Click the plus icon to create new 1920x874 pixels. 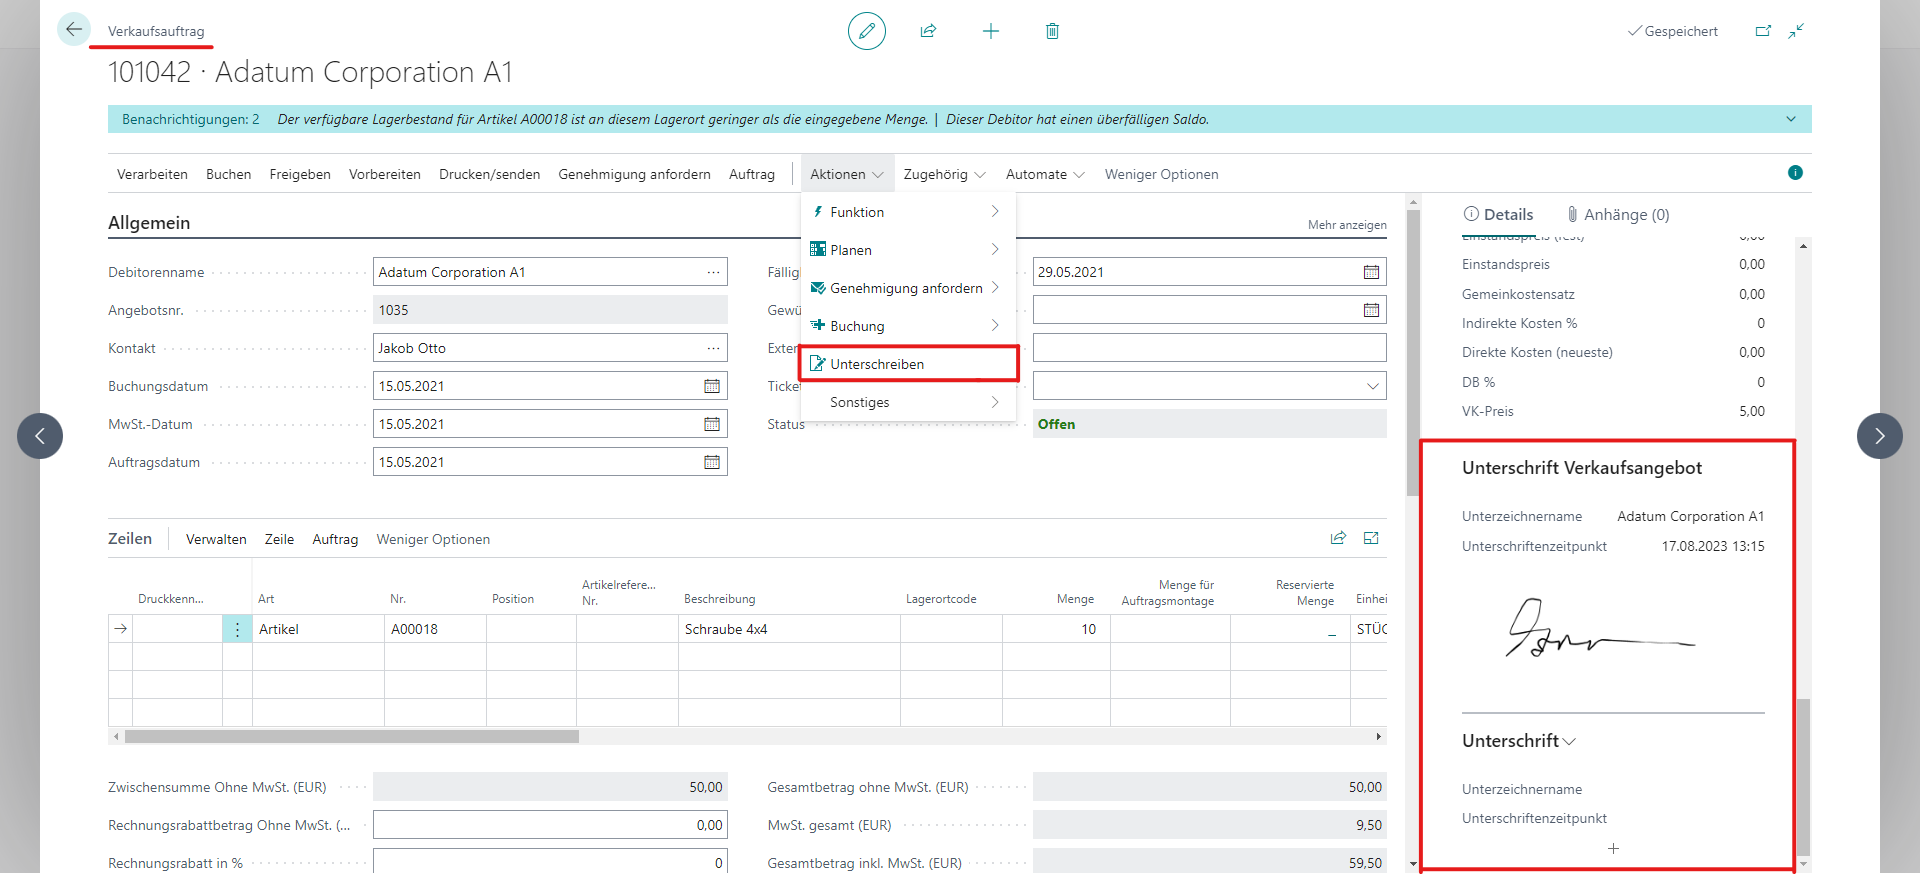[x=990, y=31]
